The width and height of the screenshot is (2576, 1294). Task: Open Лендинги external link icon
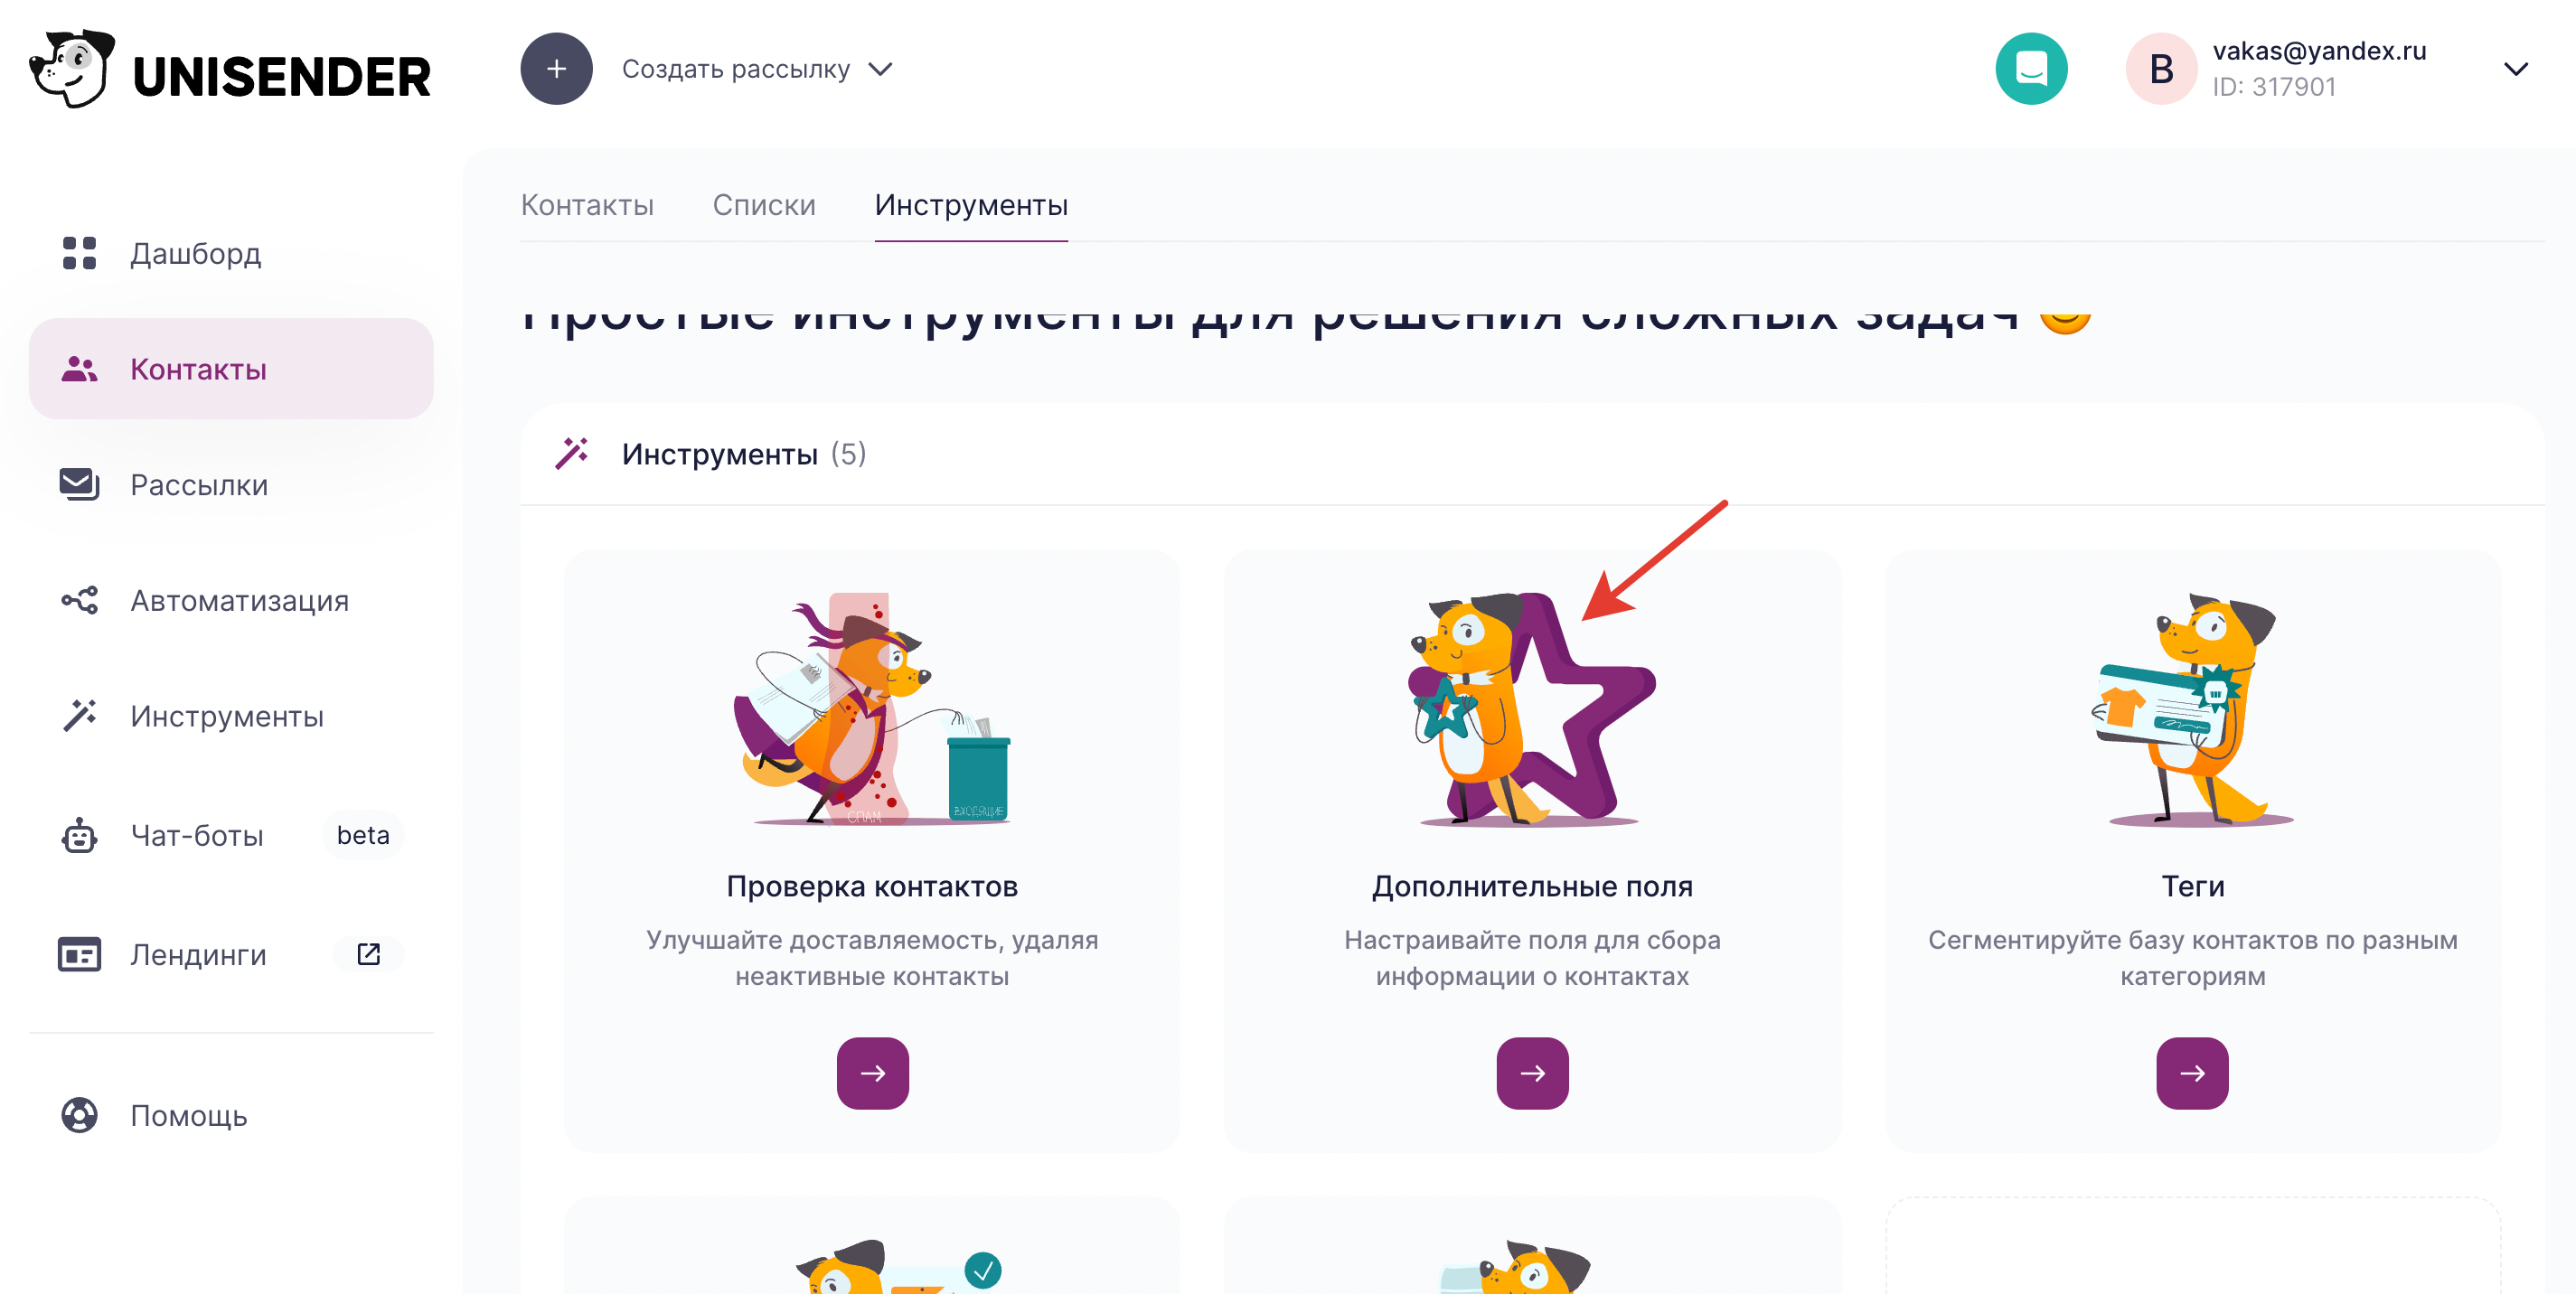[368, 954]
